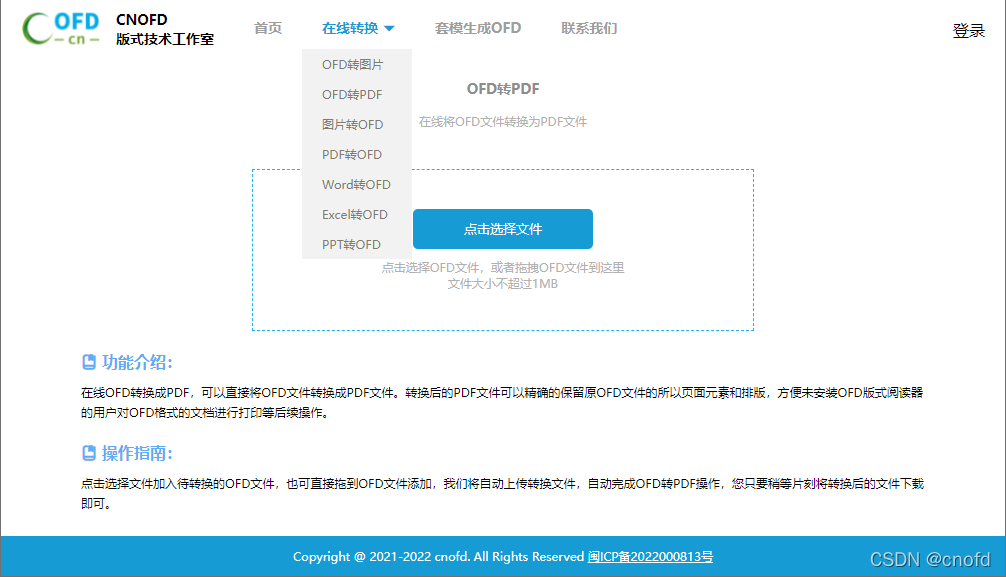This screenshot has height=577, width=1006.
Task: Click the 点击选择文件 upload button
Action: [501, 228]
